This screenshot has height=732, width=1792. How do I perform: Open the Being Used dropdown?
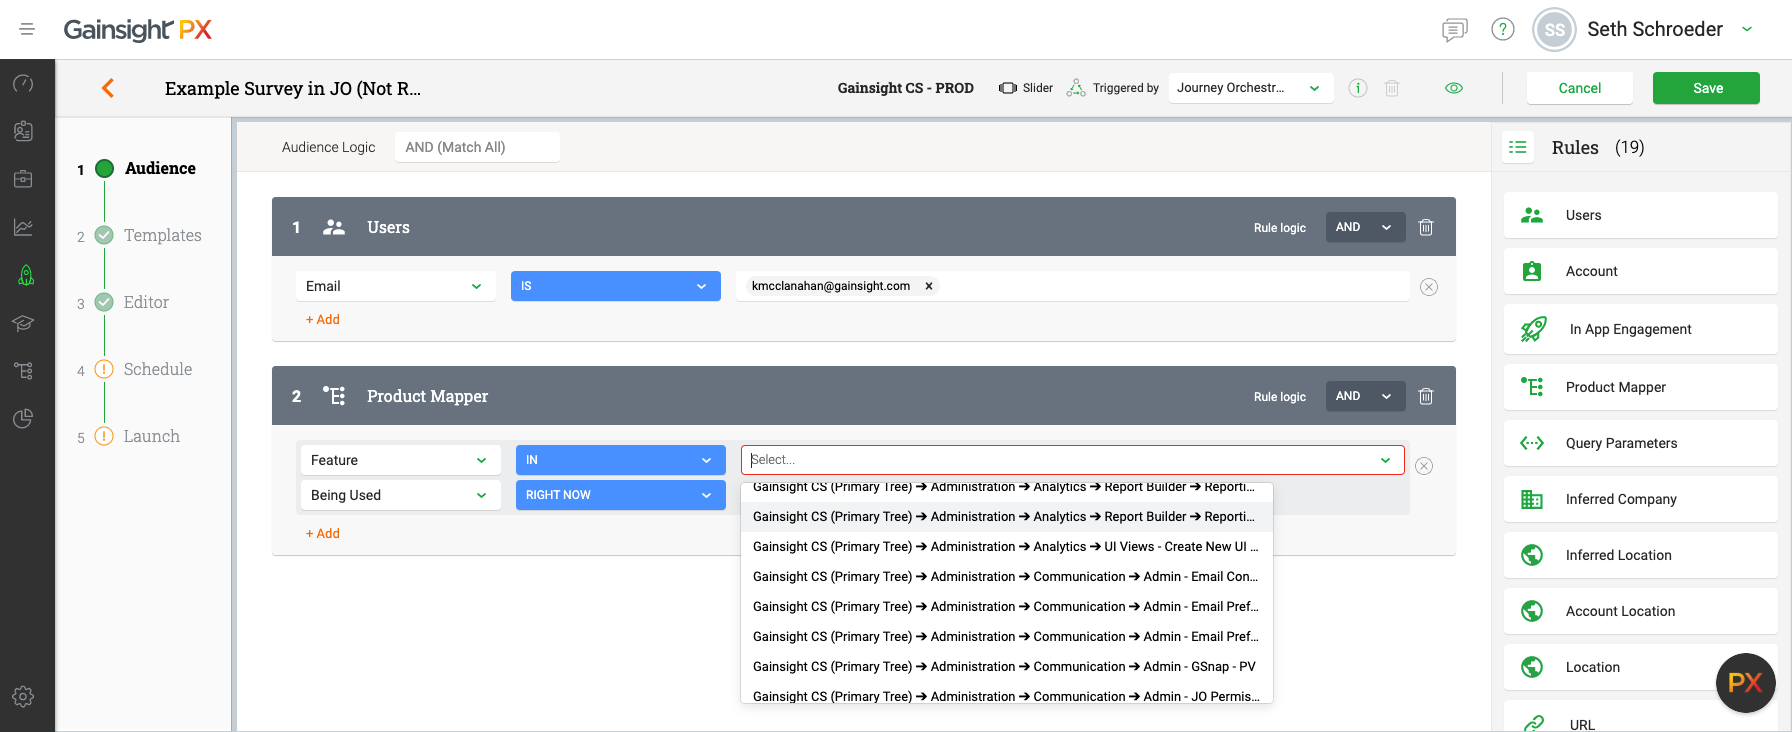pyautogui.click(x=400, y=495)
